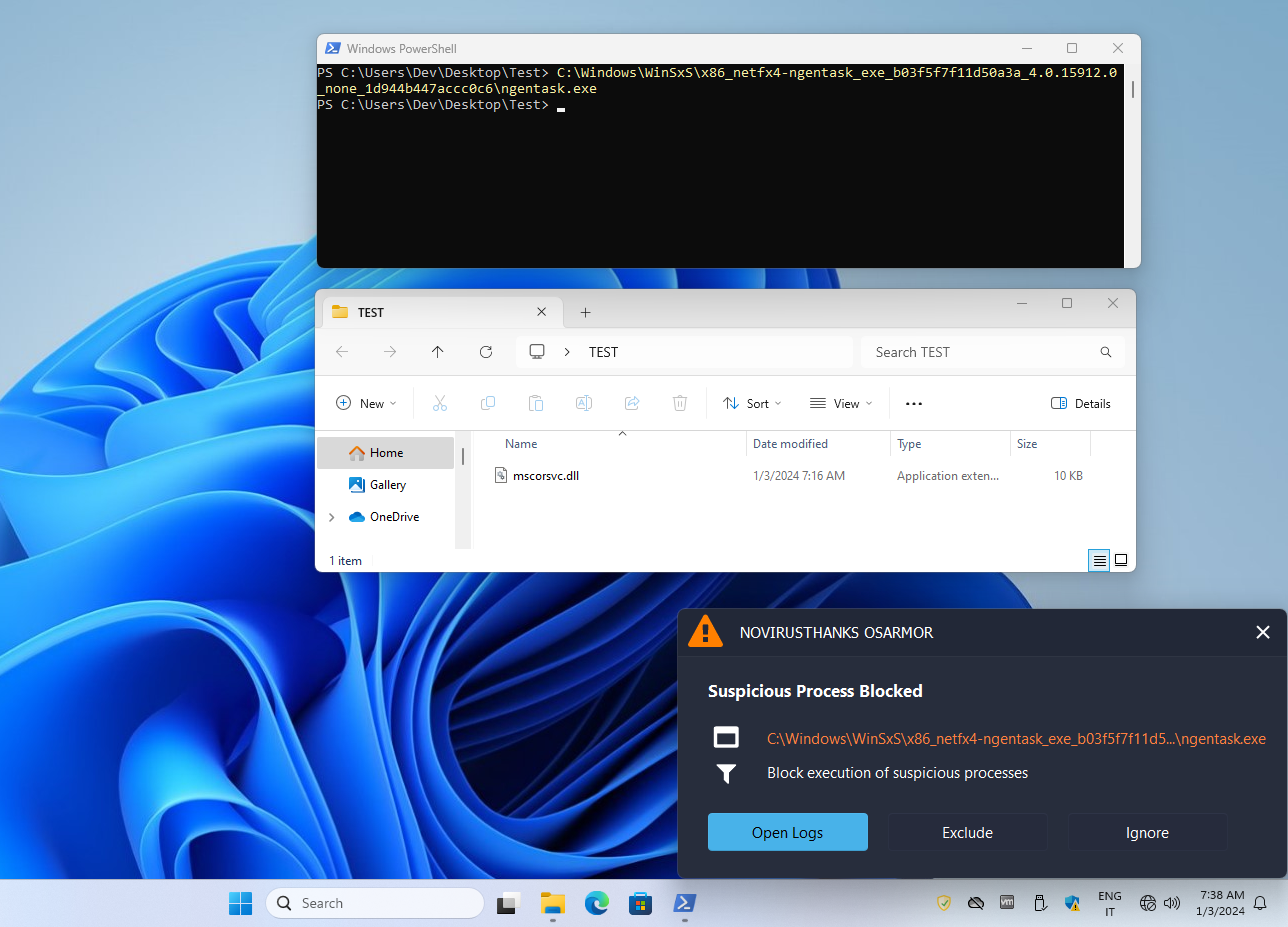Image resolution: width=1288 pixels, height=927 pixels.
Task: Open Microsoft Store from the taskbar
Action: pos(641,903)
